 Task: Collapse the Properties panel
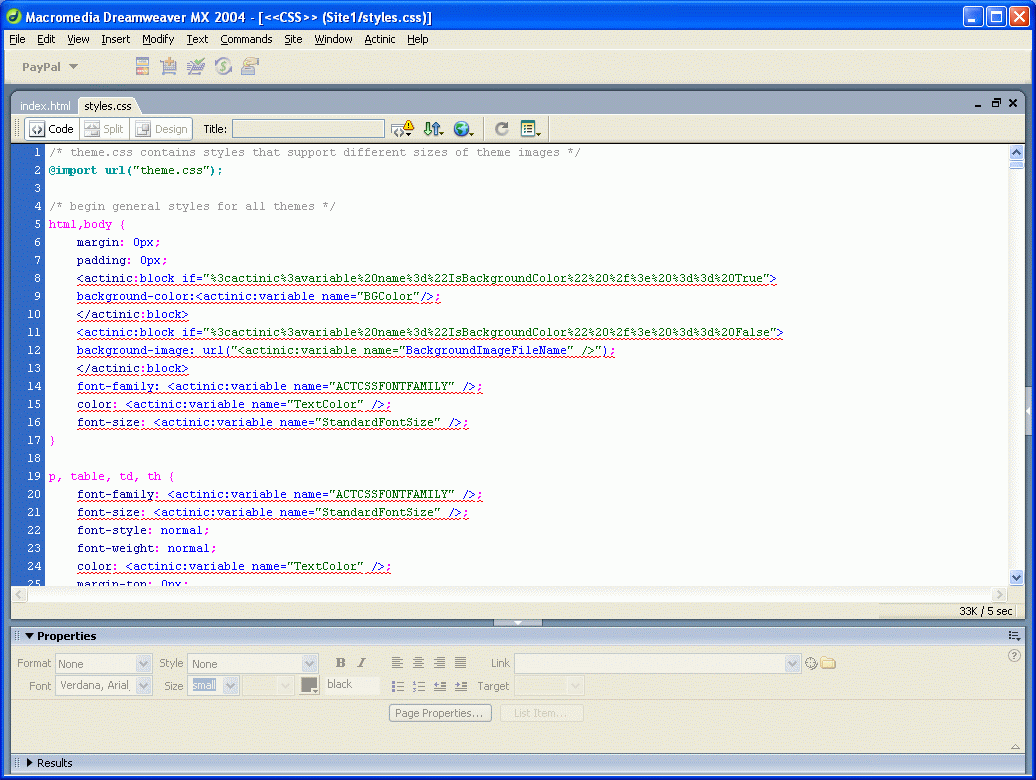pyautogui.click(x=30, y=636)
